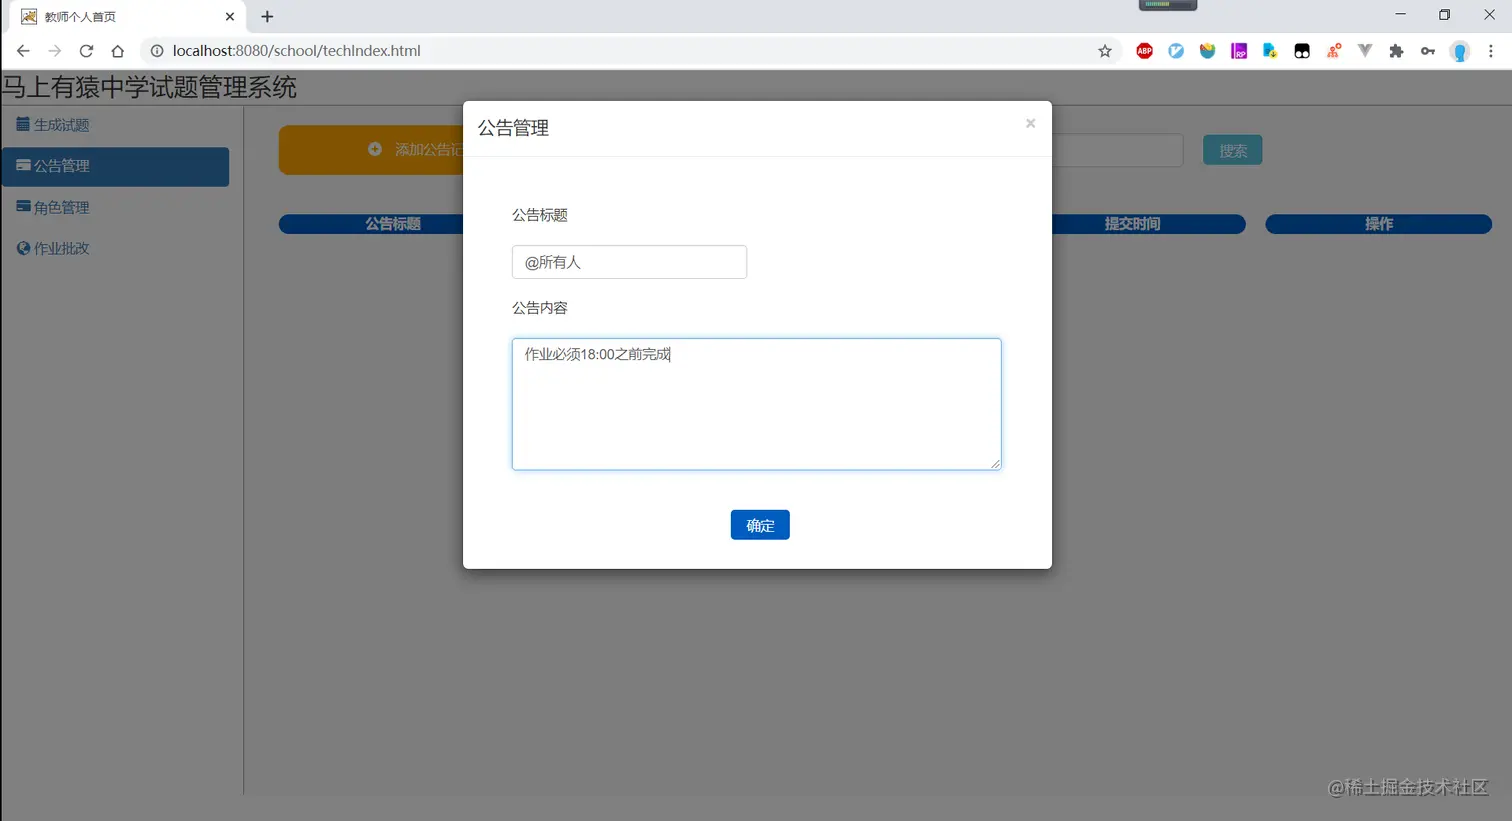Open 作业批改 in the sidebar
The height and width of the screenshot is (821, 1512).
tap(115, 248)
